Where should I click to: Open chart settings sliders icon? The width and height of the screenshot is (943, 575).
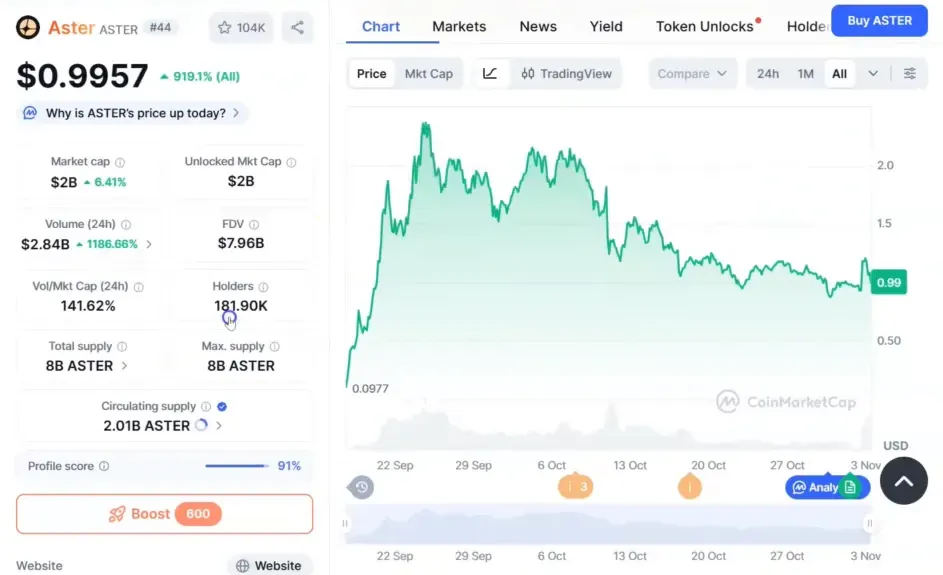pyautogui.click(x=909, y=74)
